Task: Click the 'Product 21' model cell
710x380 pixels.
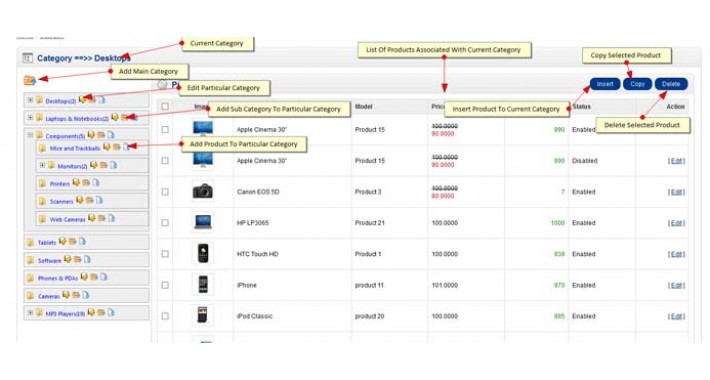Action: pos(370,223)
